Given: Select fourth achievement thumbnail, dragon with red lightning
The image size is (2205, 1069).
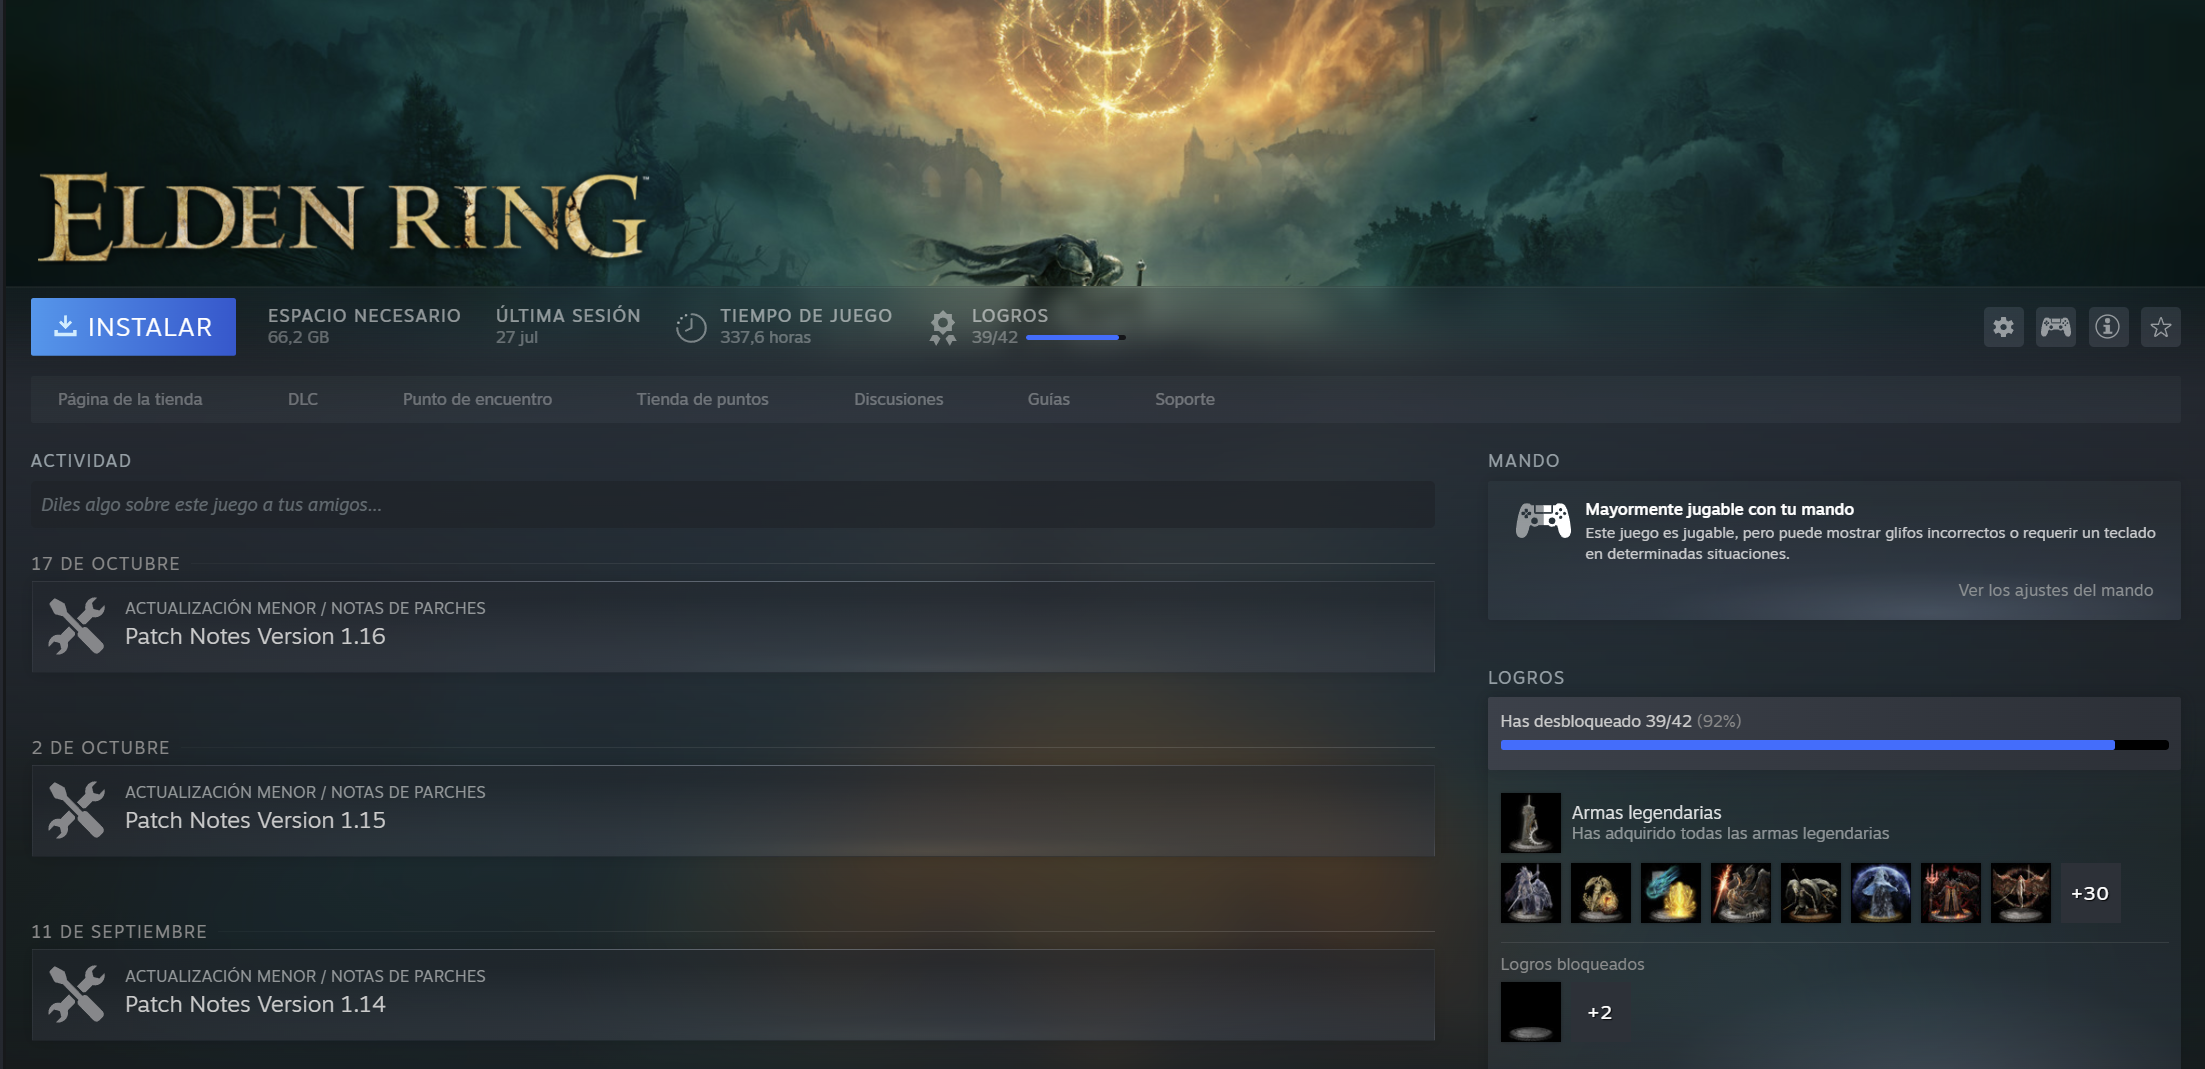Looking at the screenshot, I should click(x=1740, y=892).
